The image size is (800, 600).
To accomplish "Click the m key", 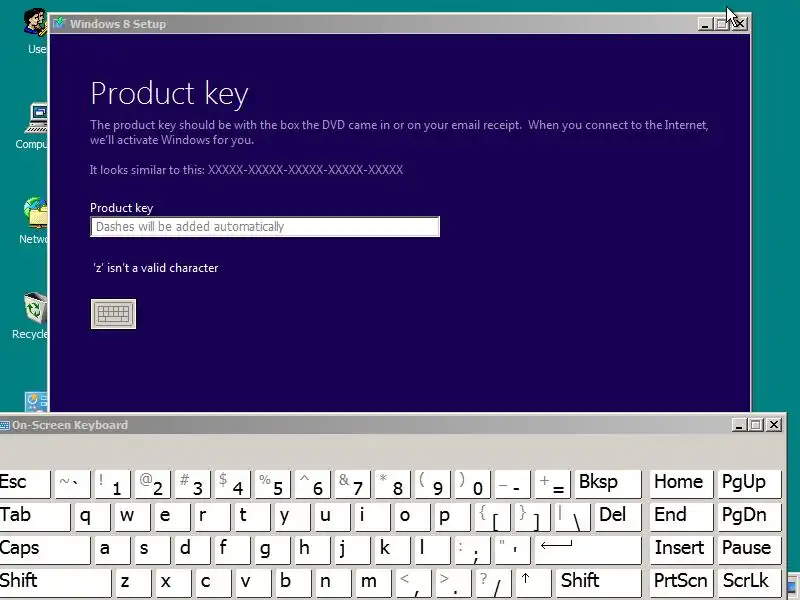I will tap(373, 582).
